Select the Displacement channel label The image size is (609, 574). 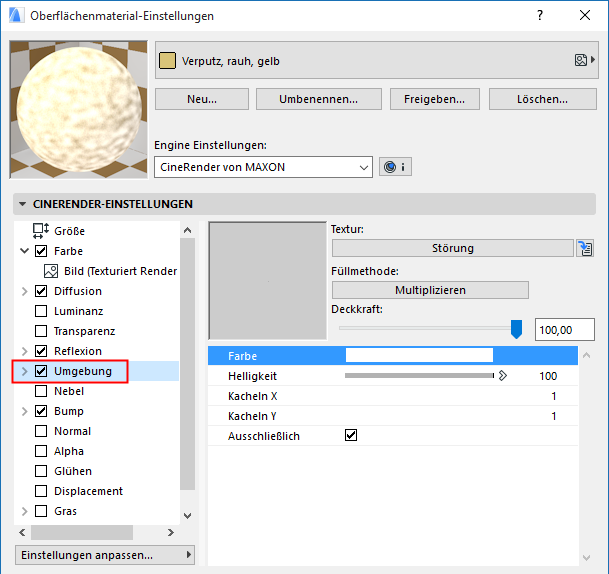pos(88,491)
